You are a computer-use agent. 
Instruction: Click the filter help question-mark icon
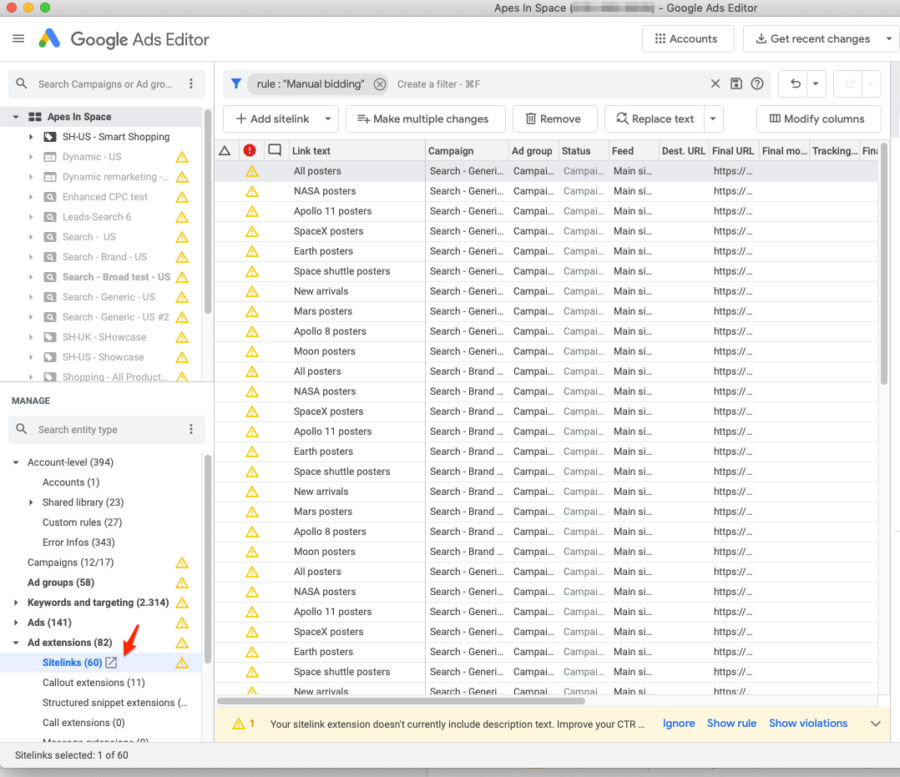(x=758, y=84)
